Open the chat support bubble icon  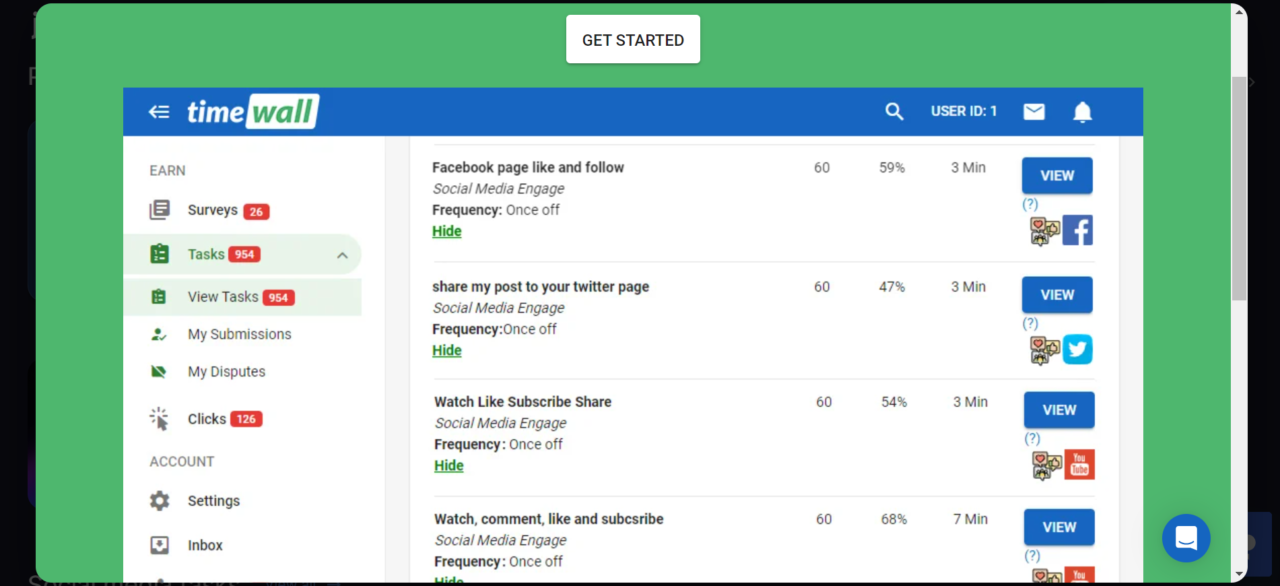[1186, 538]
